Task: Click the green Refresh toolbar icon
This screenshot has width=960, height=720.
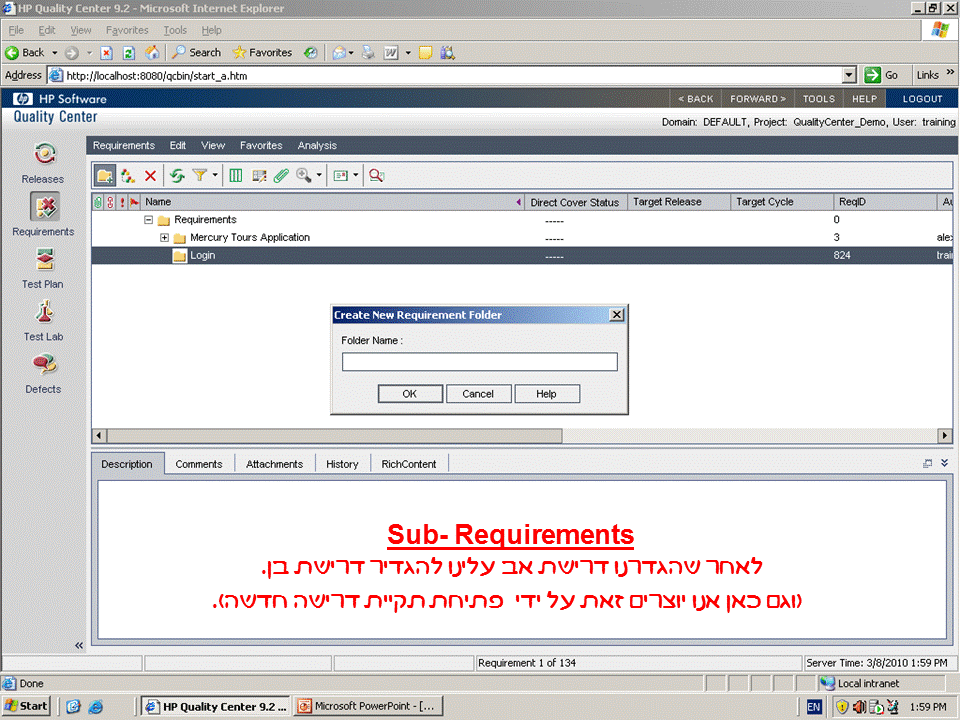Action: click(177, 176)
